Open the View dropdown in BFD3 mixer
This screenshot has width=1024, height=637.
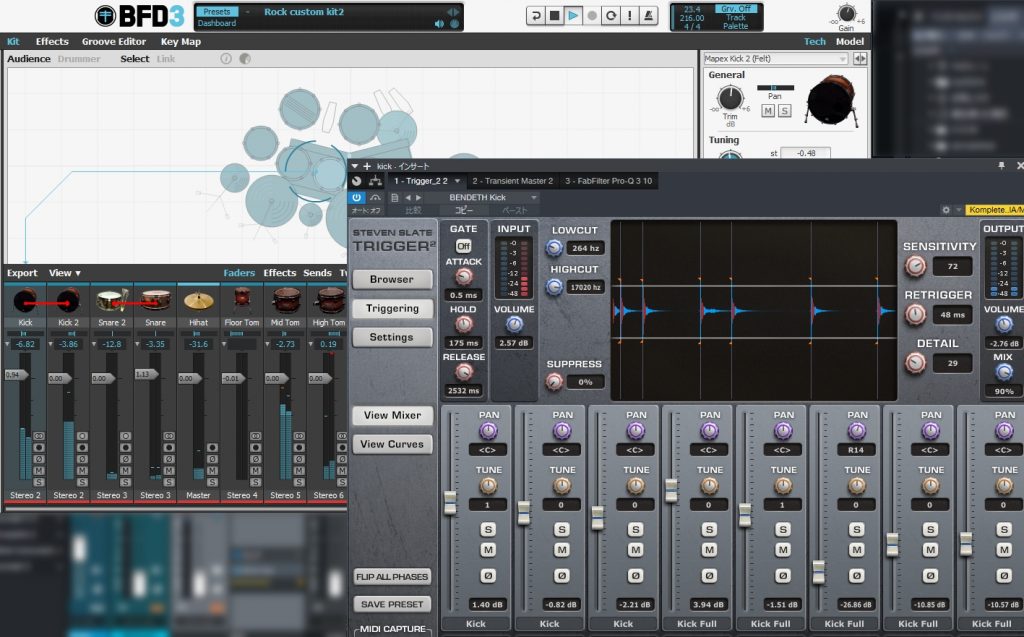pos(65,273)
